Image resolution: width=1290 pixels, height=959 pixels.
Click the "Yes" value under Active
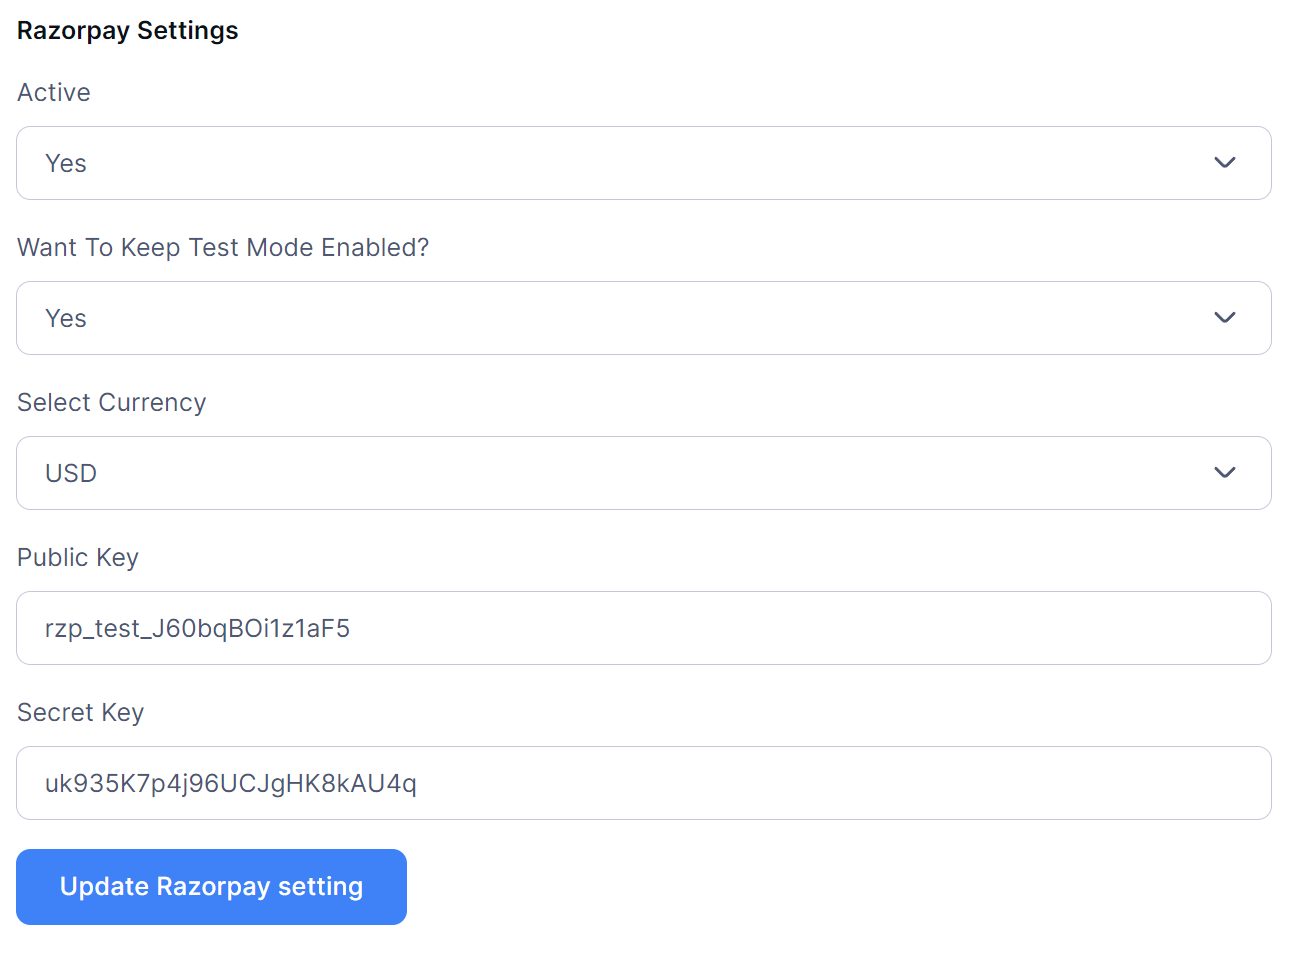[66, 164]
